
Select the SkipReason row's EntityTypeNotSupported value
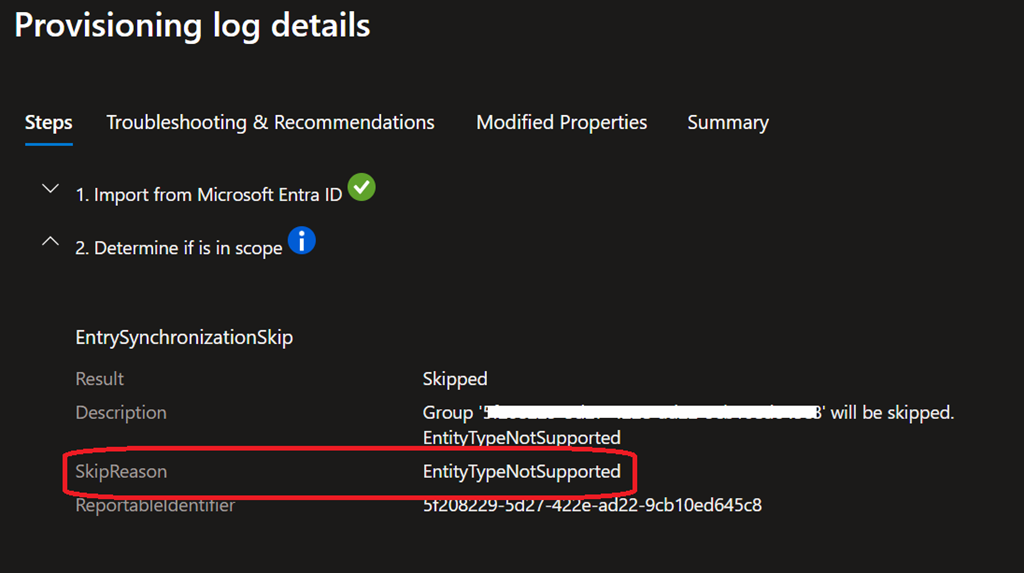(521, 471)
